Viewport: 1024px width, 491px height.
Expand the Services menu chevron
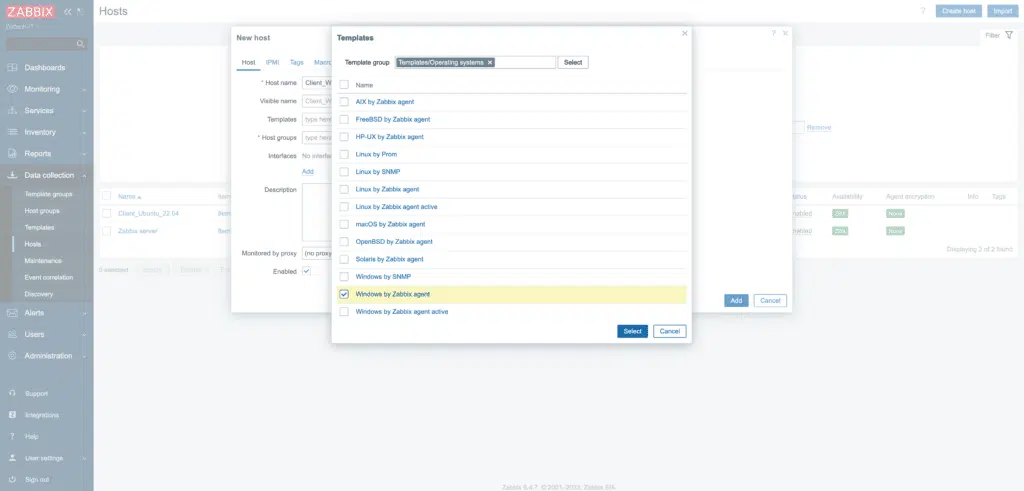click(84, 111)
